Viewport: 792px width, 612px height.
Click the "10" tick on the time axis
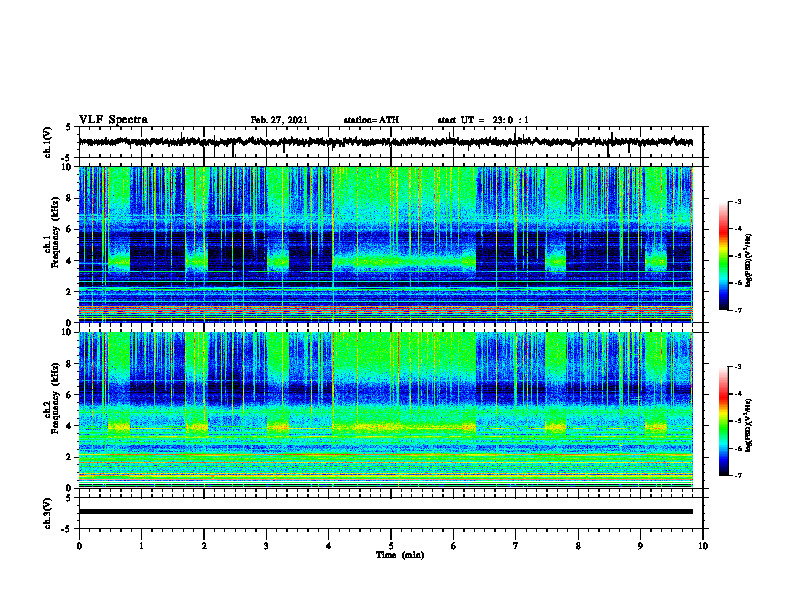tap(703, 546)
